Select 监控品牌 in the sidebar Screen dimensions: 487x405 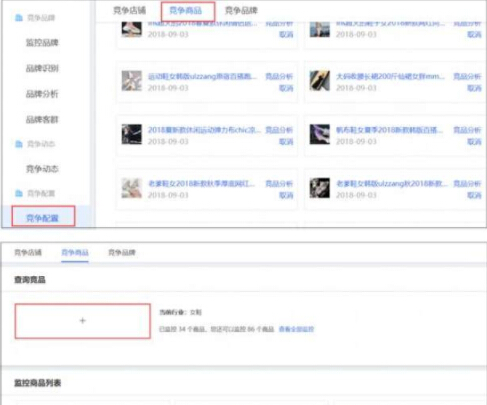(42, 43)
